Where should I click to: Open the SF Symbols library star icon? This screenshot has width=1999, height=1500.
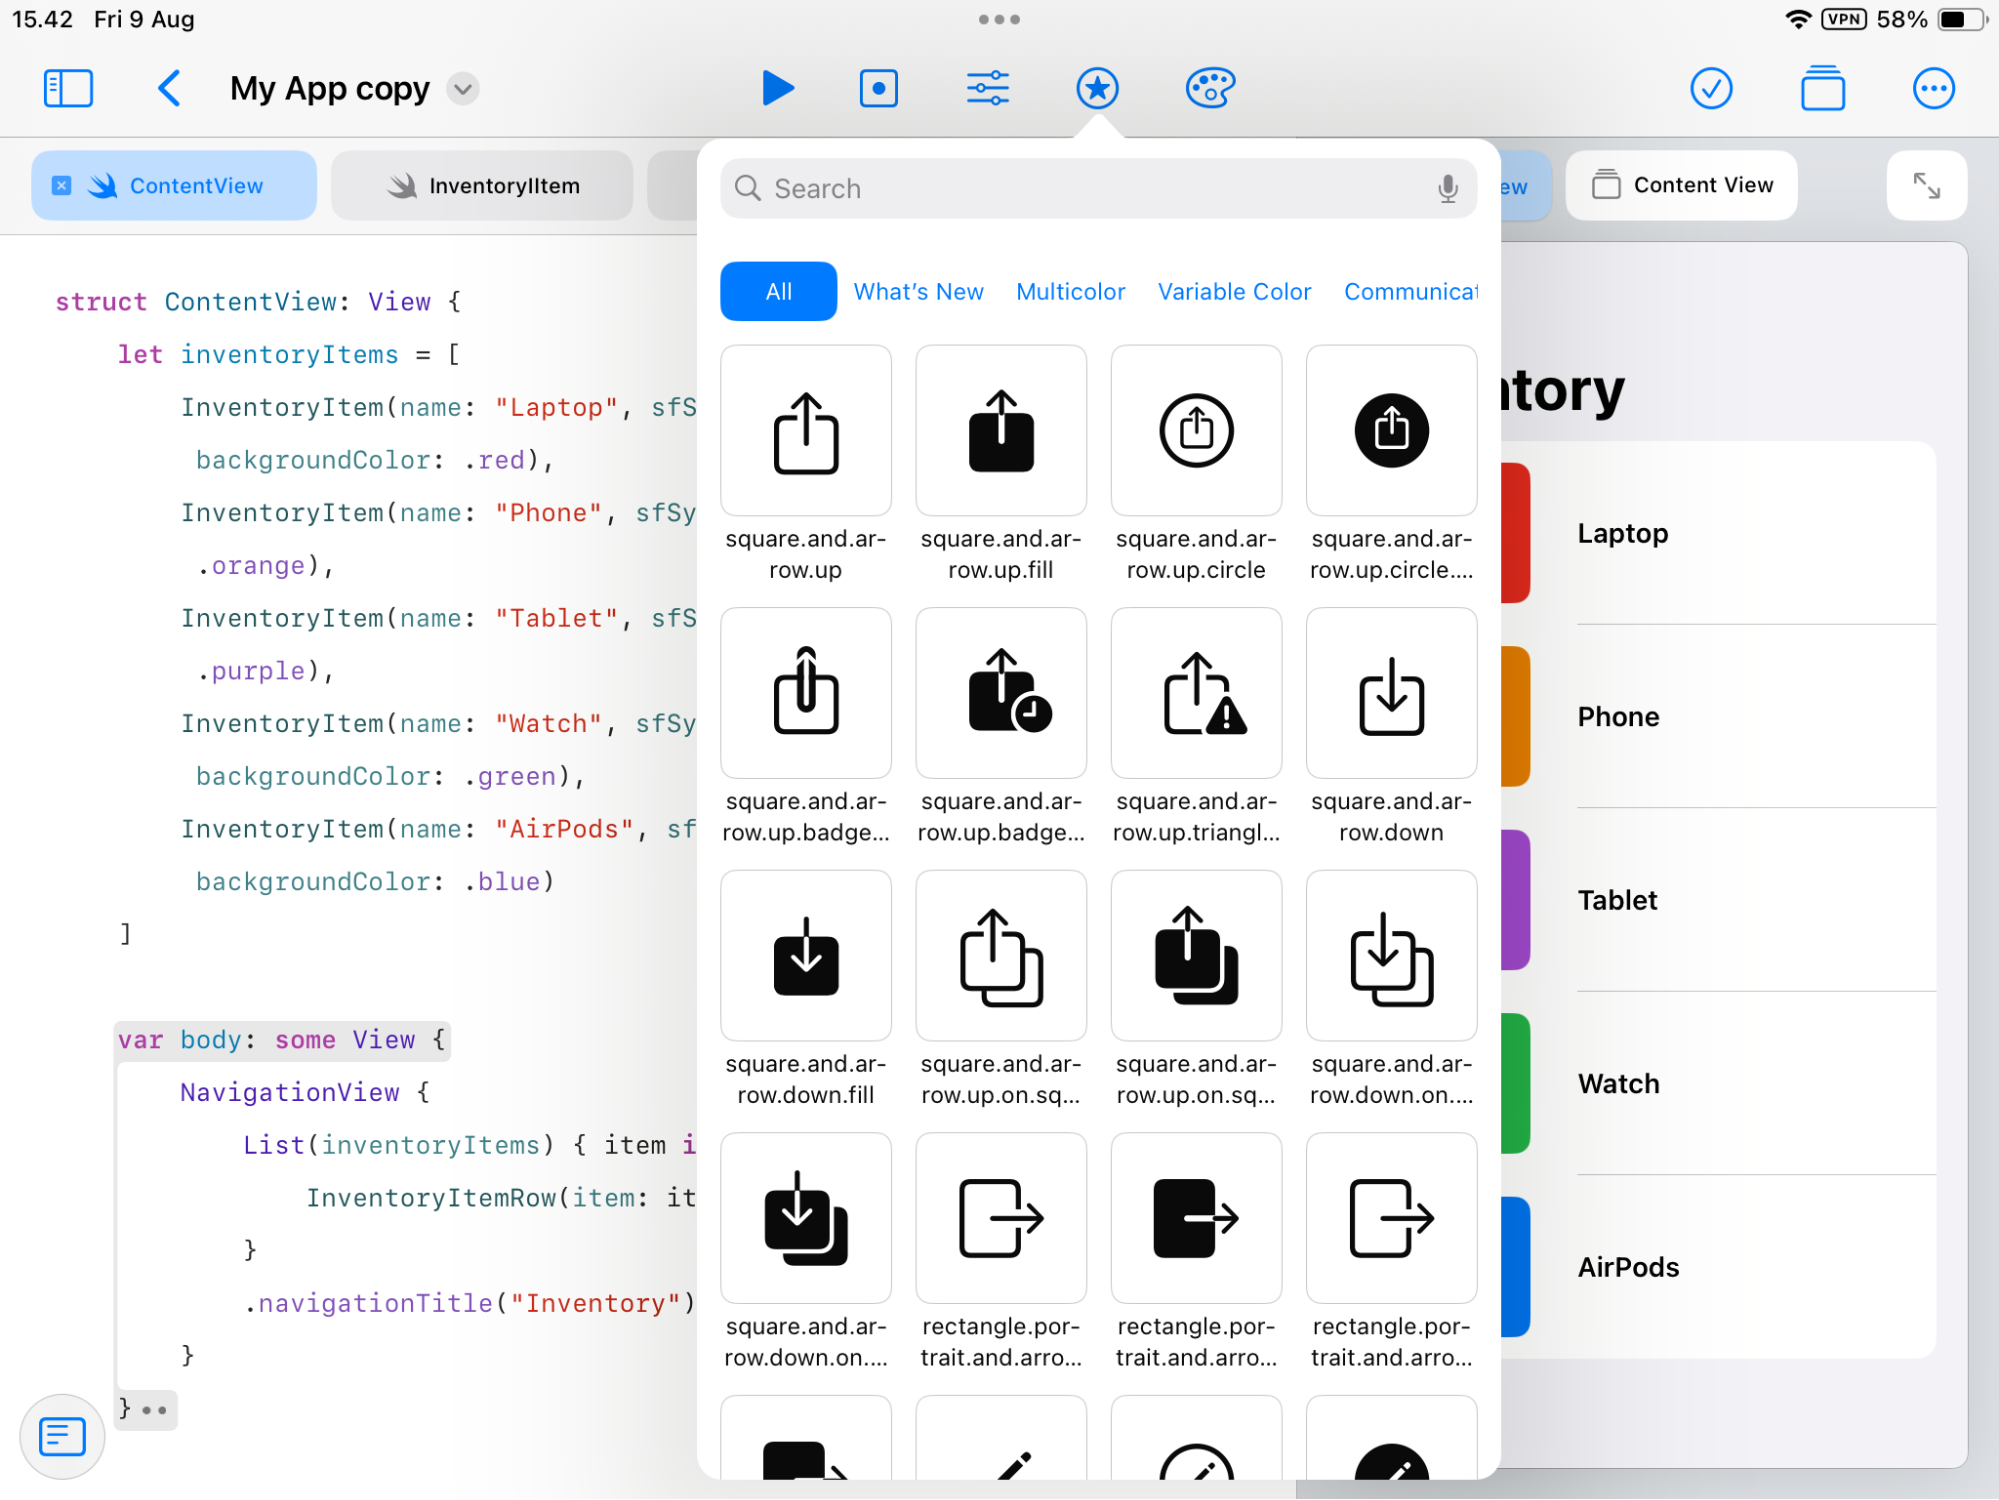pyautogui.click(x=1097, y=88)
